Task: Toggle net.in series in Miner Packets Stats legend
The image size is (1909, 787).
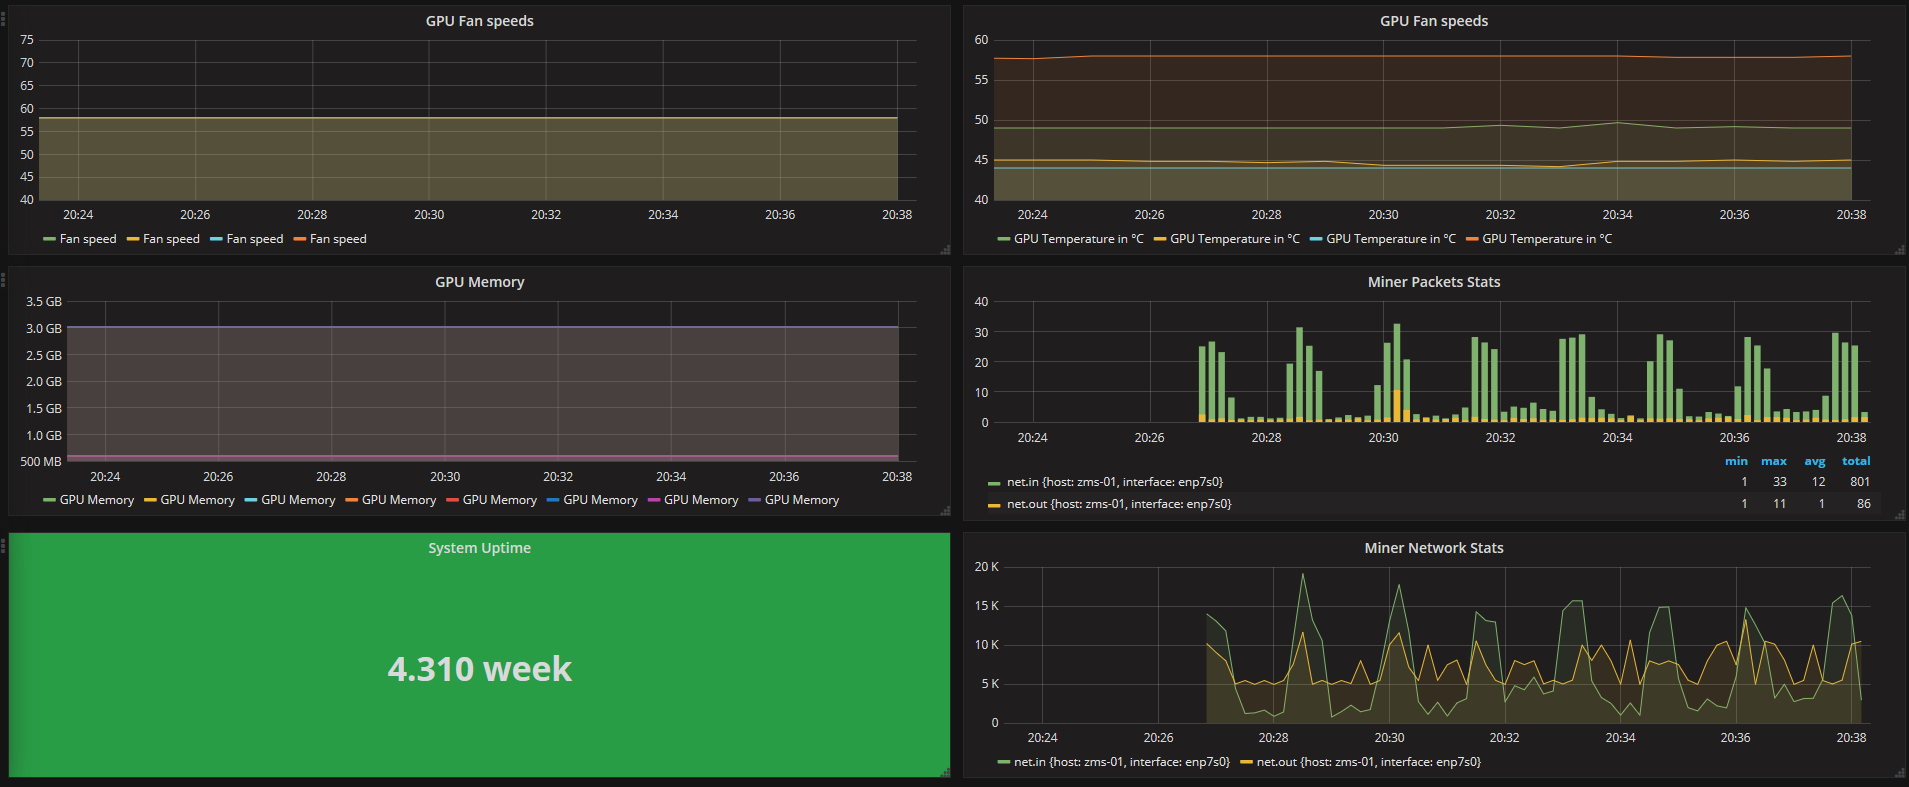Action: coord(1115,482)
